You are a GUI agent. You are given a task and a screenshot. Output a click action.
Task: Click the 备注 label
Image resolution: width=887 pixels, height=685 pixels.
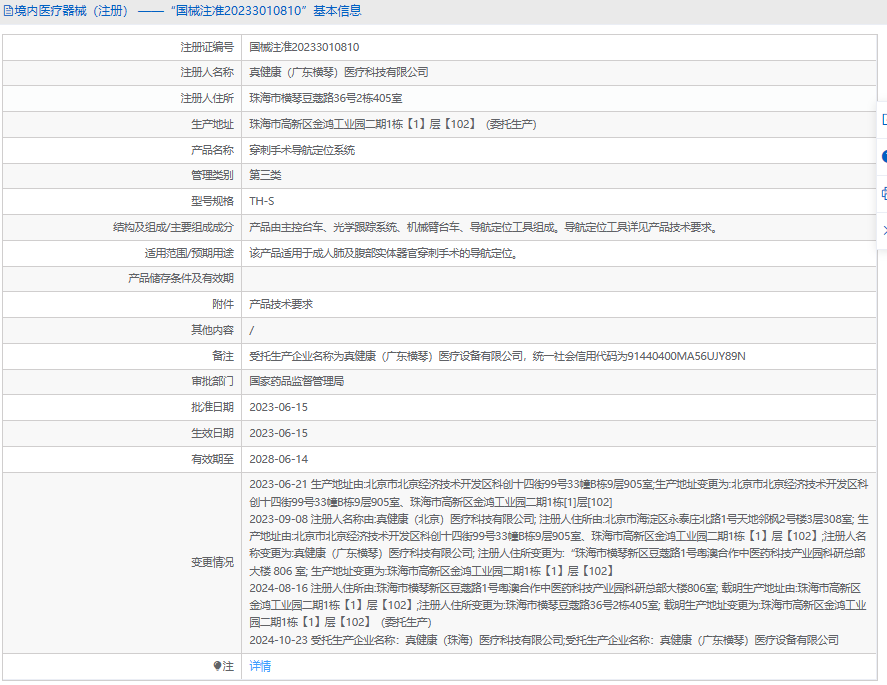pos(223,356)
